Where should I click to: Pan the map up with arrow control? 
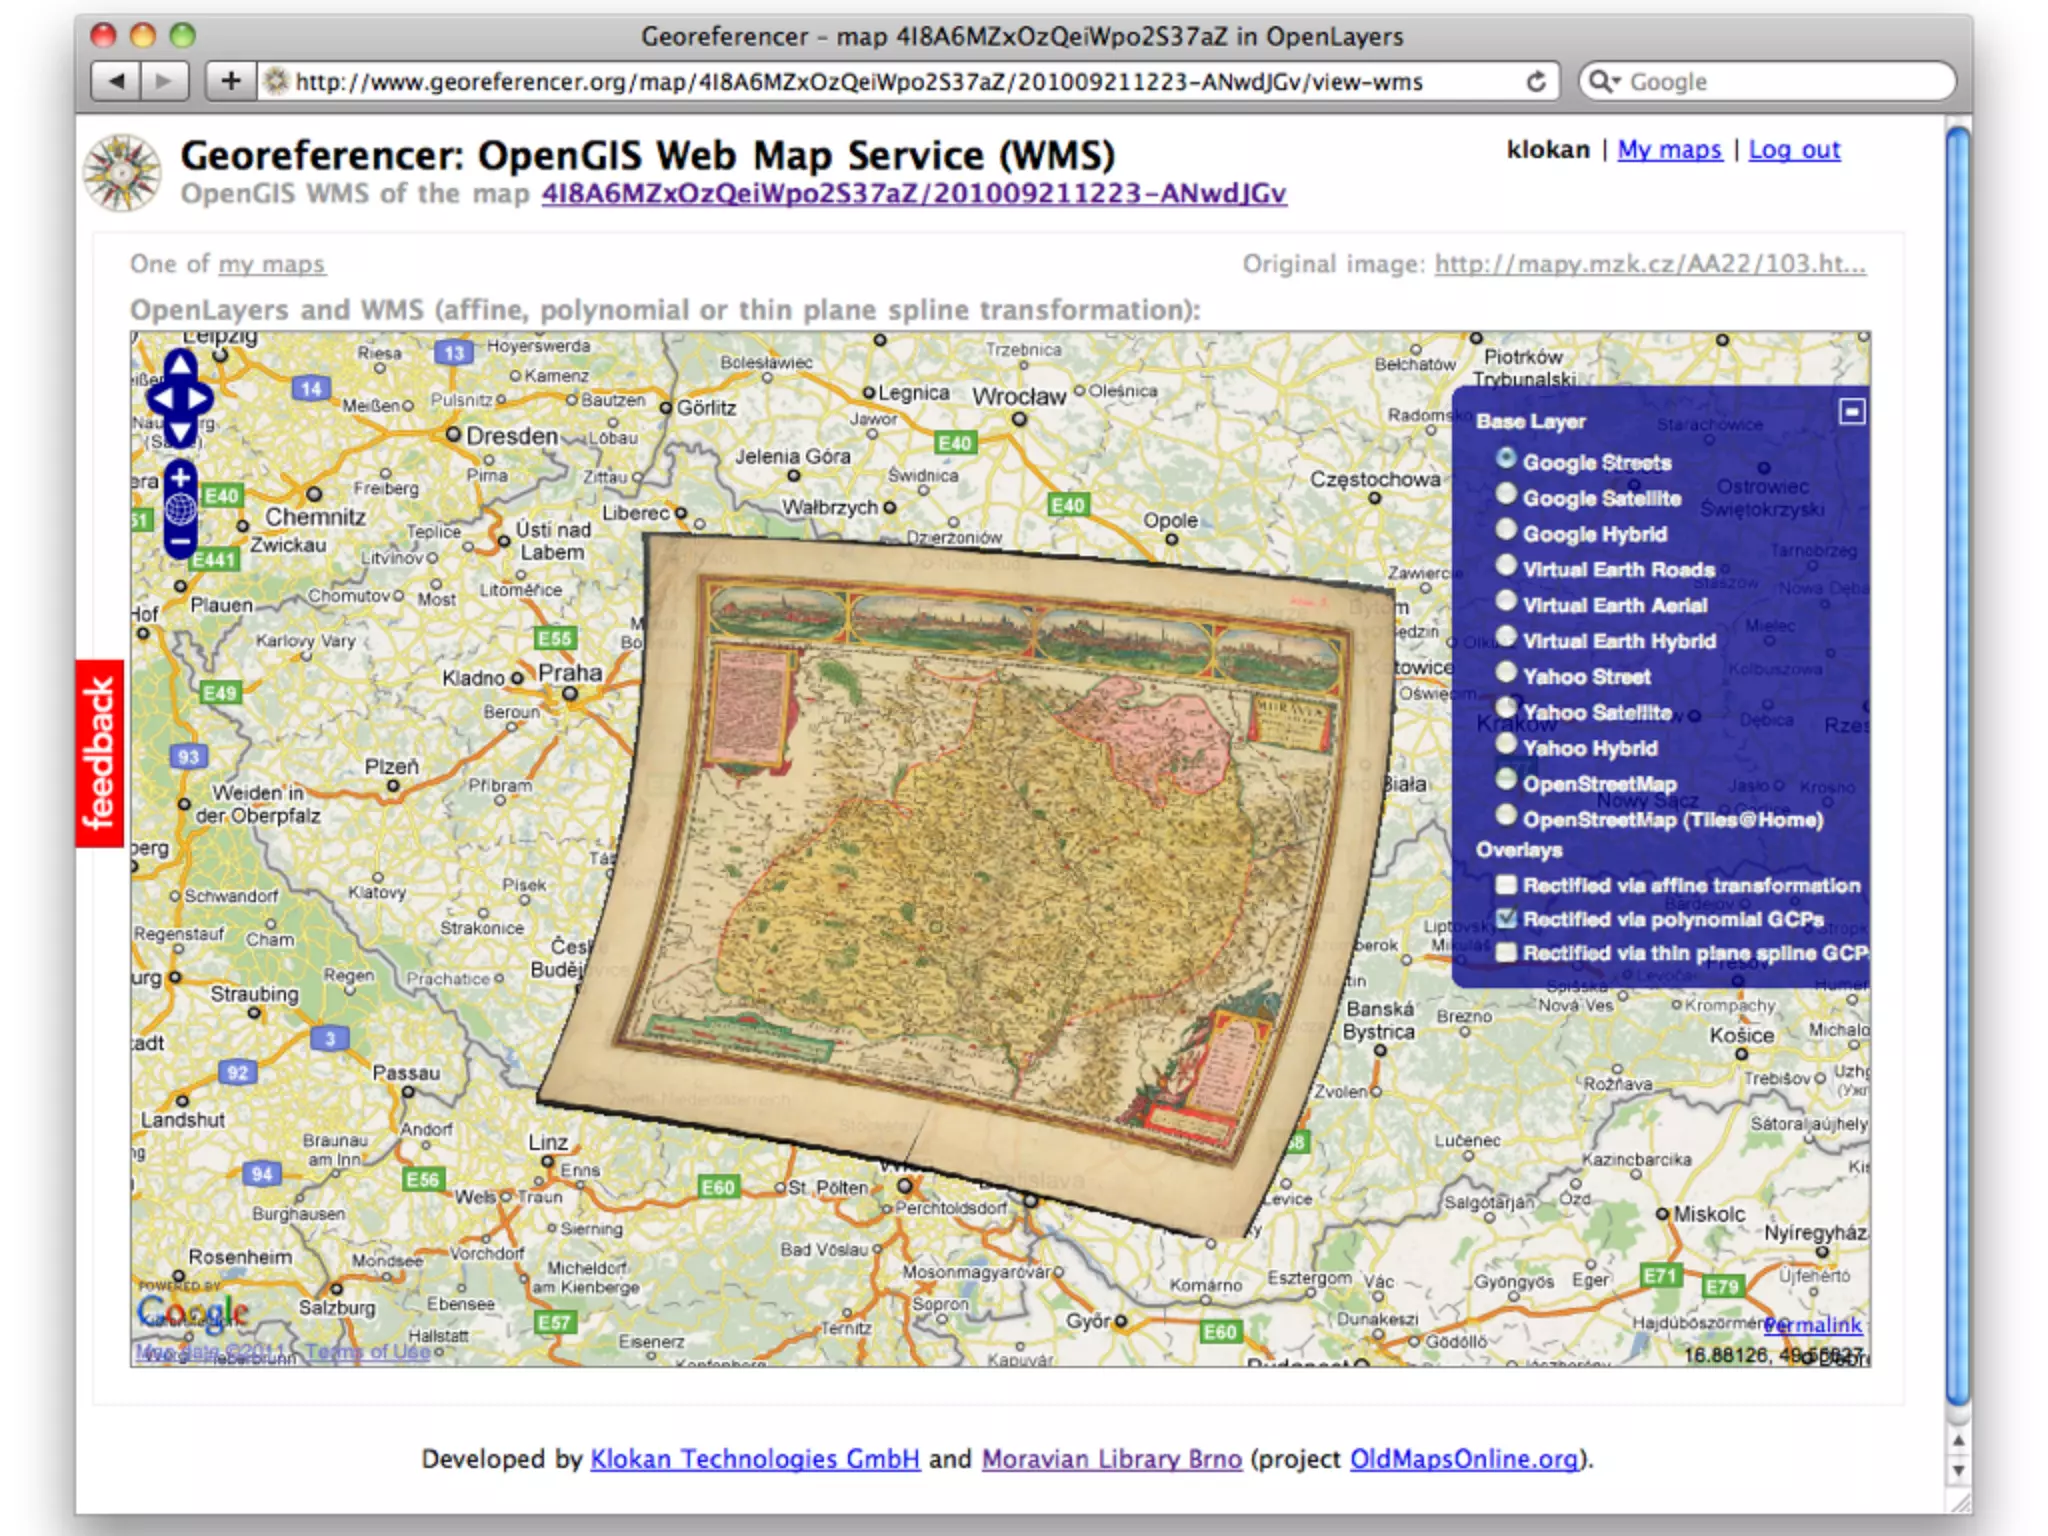tap(181, 364)
